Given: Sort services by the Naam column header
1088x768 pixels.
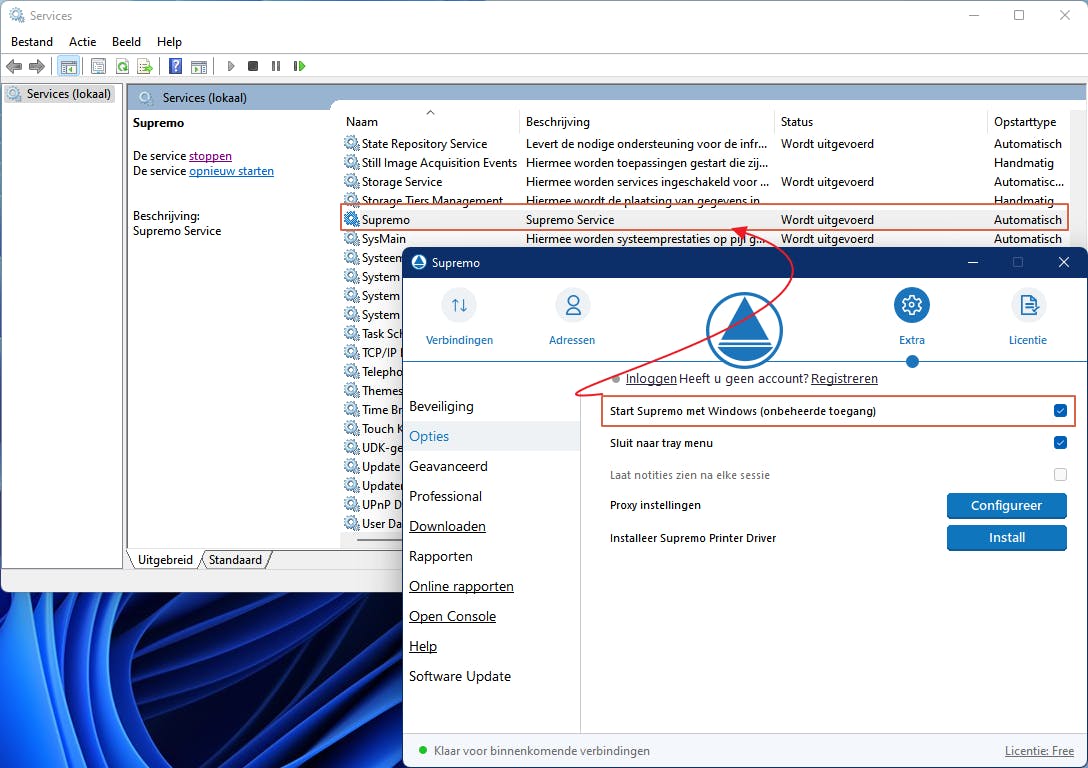Looking at the screenshot, I should click(362, 122).
